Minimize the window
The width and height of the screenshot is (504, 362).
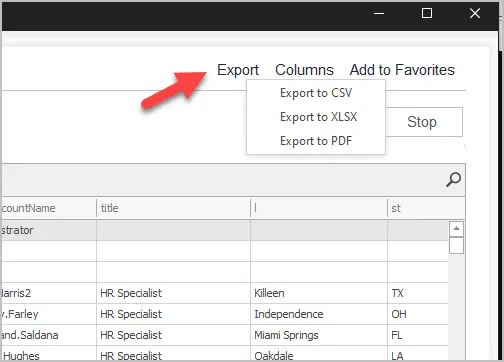(x=379, y=13)
